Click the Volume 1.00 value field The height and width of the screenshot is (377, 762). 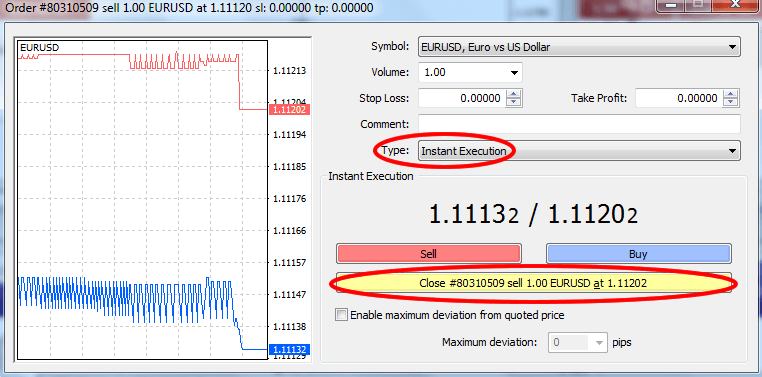(462, 73)
